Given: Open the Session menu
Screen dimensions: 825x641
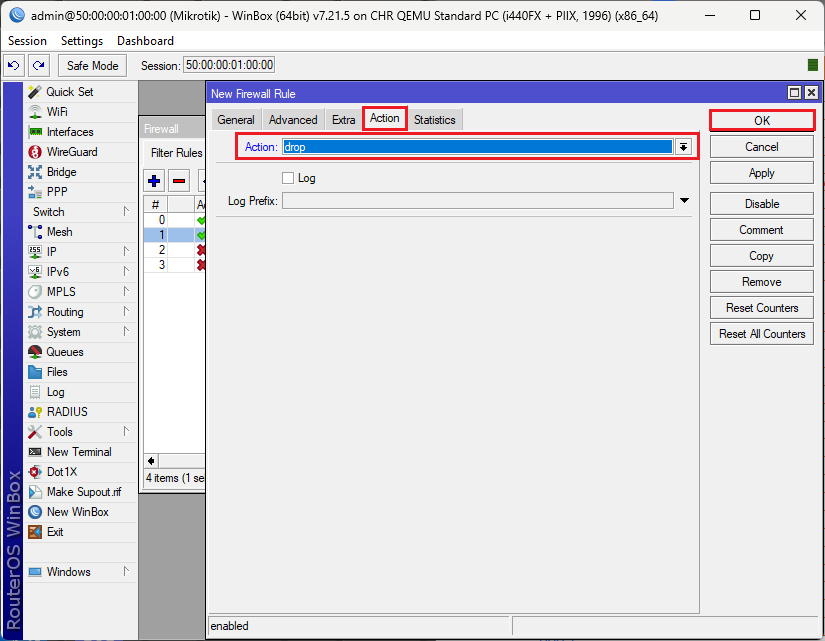Looking at the screenshot, I should click(x=27, y=41).
